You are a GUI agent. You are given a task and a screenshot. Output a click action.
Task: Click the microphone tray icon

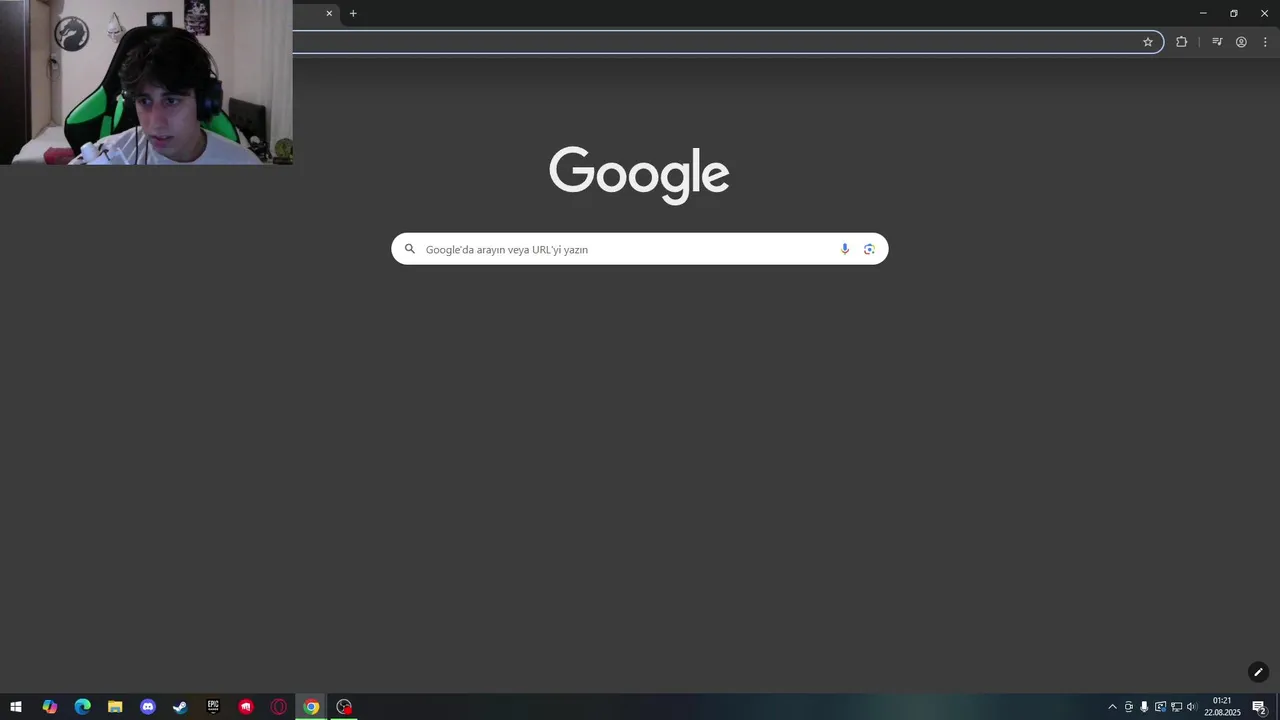tap(1144, 707)
